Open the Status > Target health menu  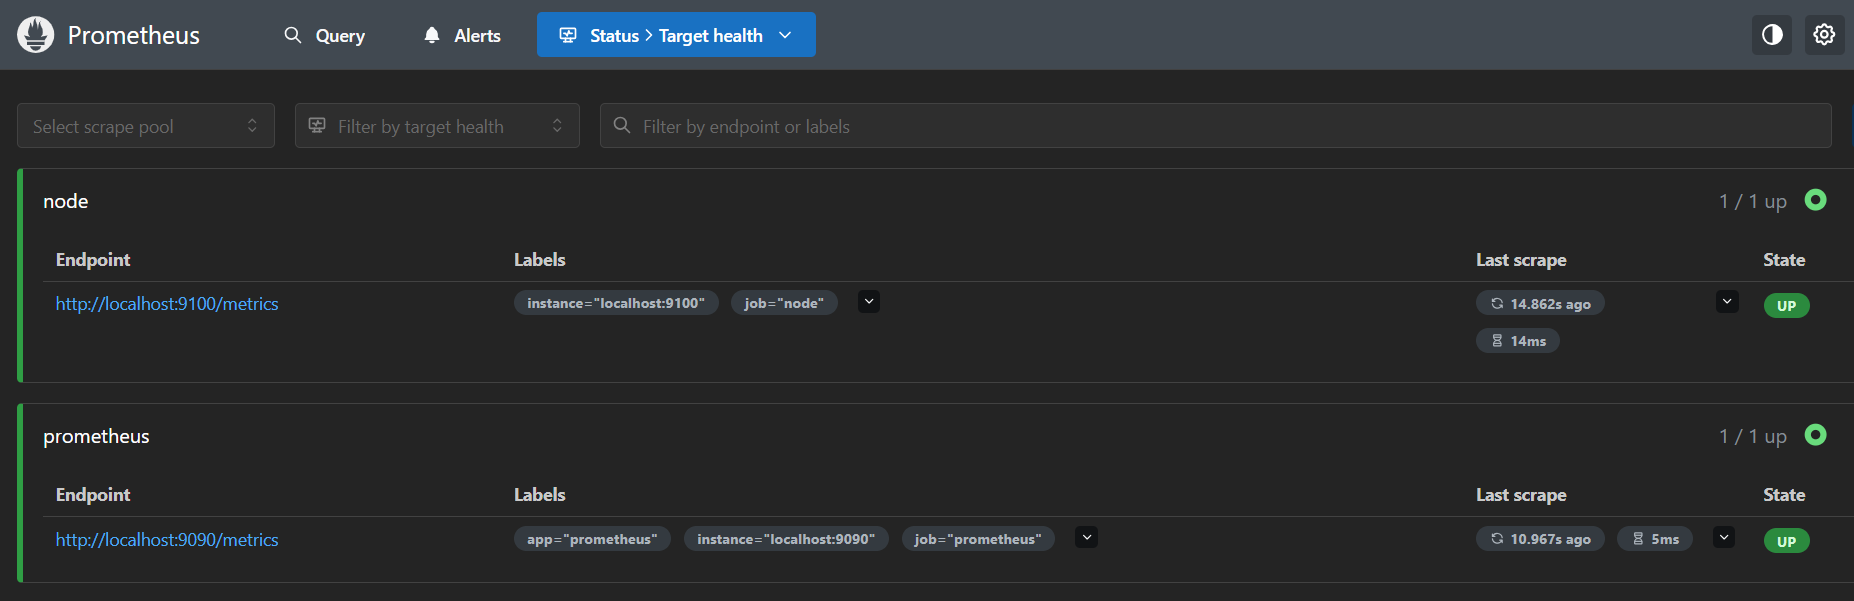tap(676, 35)
